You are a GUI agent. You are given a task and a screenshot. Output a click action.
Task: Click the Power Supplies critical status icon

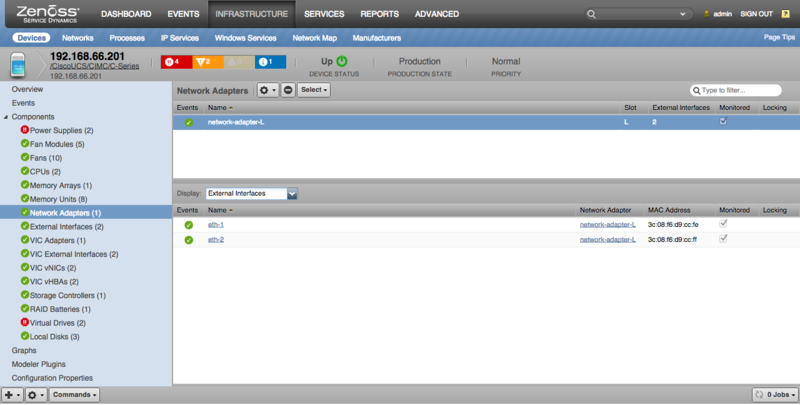[x=24, y=130]
